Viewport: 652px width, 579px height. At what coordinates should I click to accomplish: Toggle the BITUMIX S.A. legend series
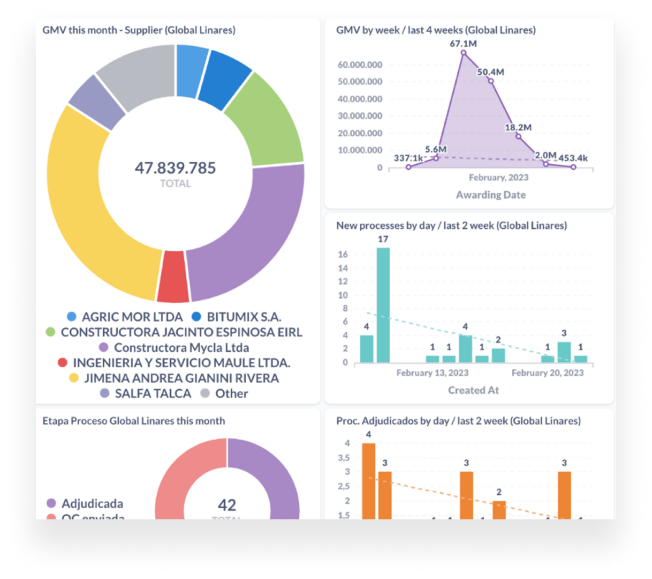[x=197, y=315]
